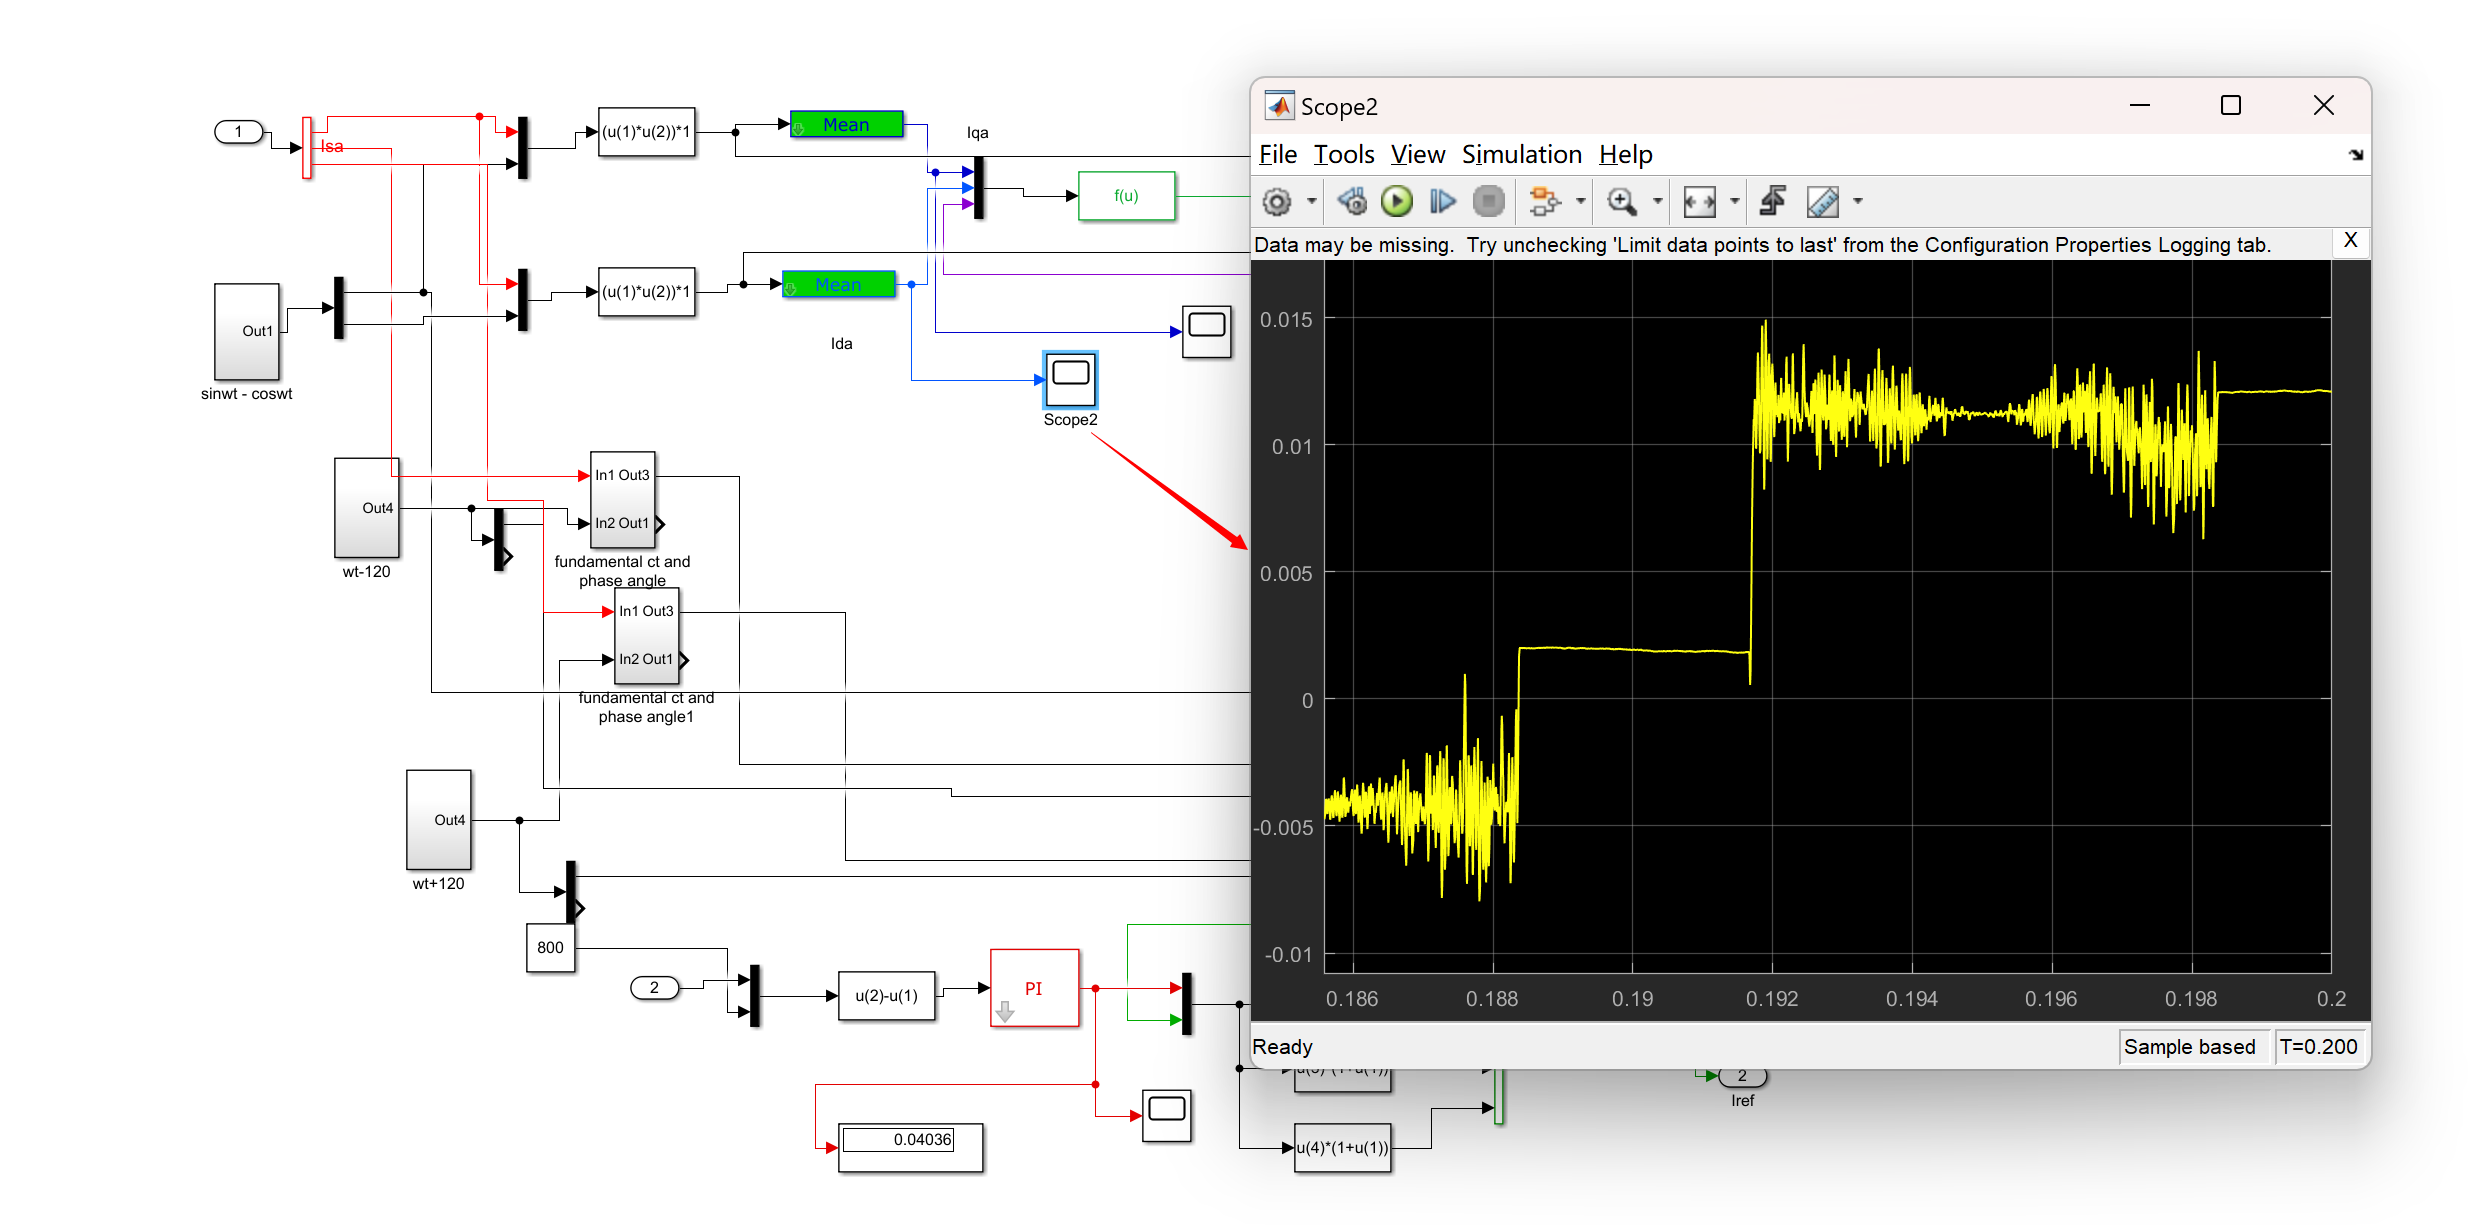Click the Step Forward icon
The width and height of the screenshot is (2469, 1225).
point(1442,202)
